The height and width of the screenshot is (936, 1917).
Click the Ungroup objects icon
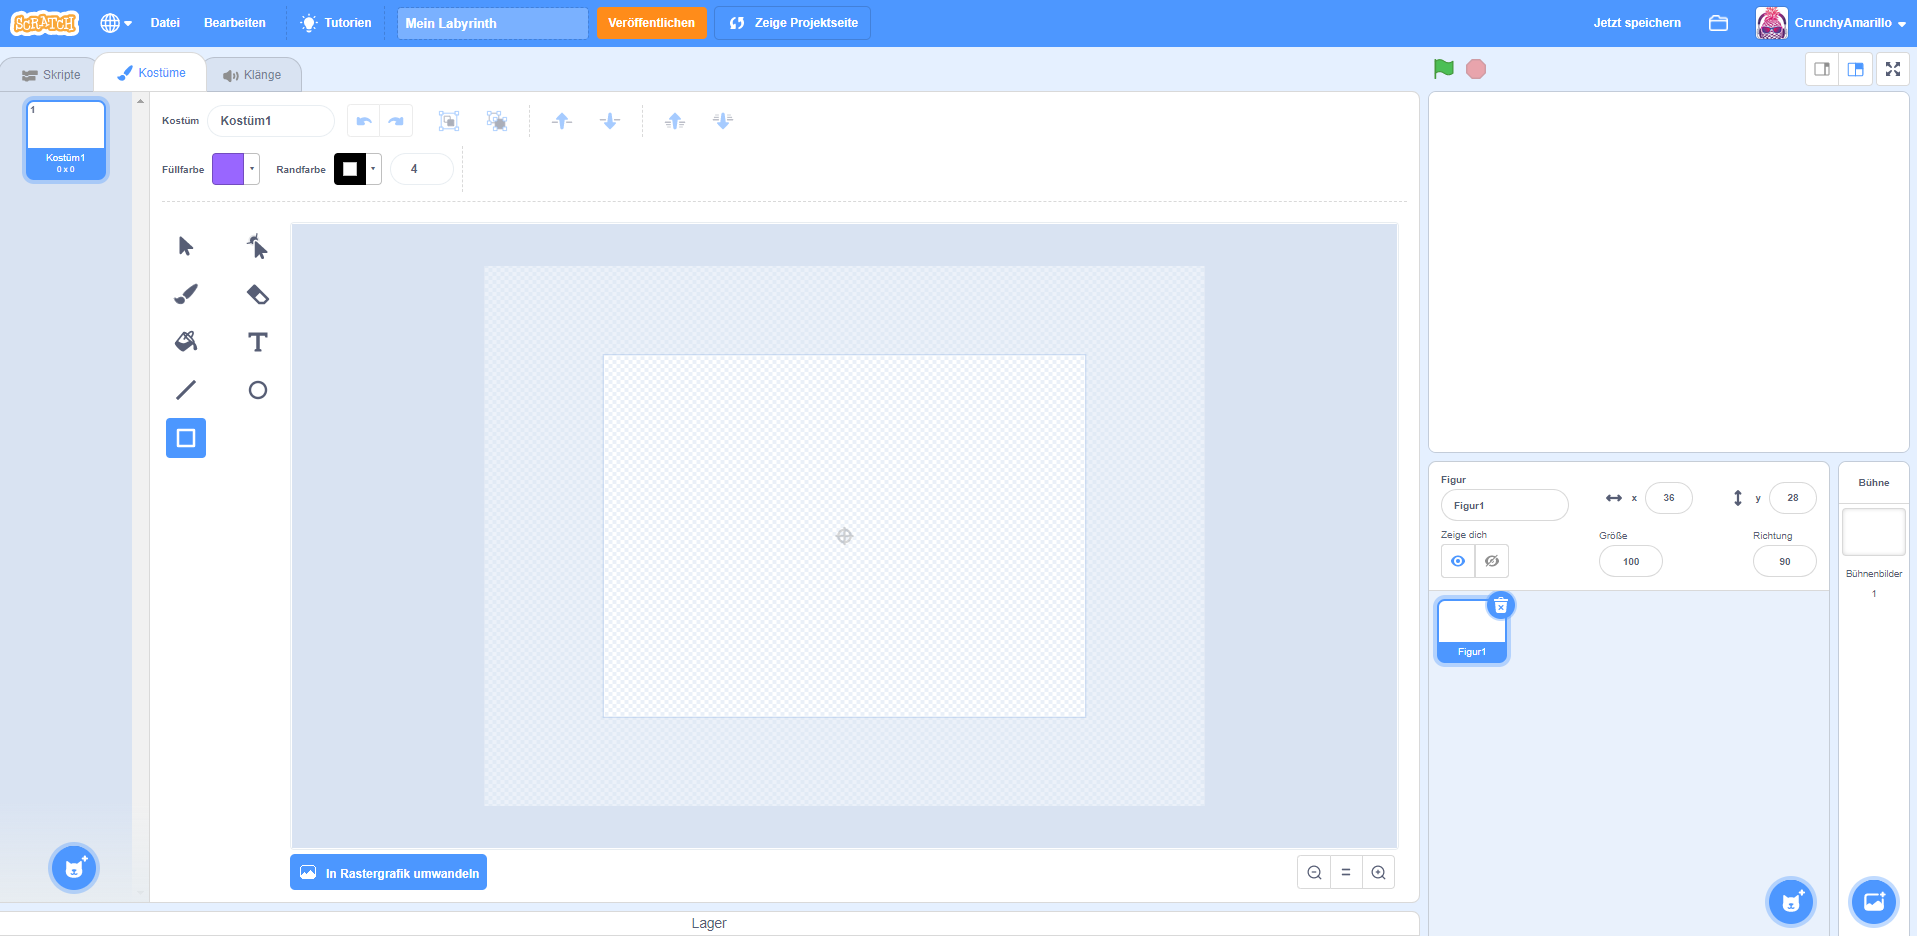point(497,121)
